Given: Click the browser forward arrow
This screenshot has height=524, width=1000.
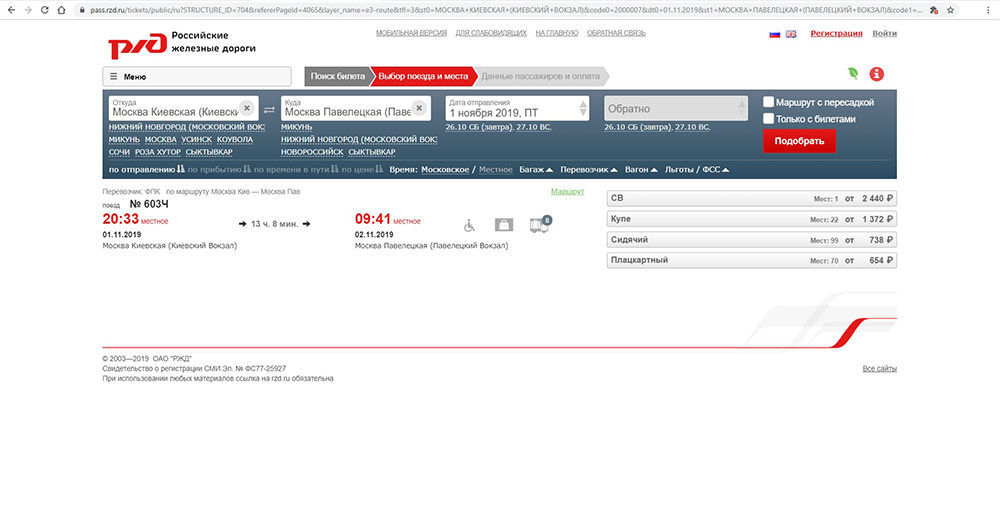Looking at the screenshot, I should click(x=27, y=10).
